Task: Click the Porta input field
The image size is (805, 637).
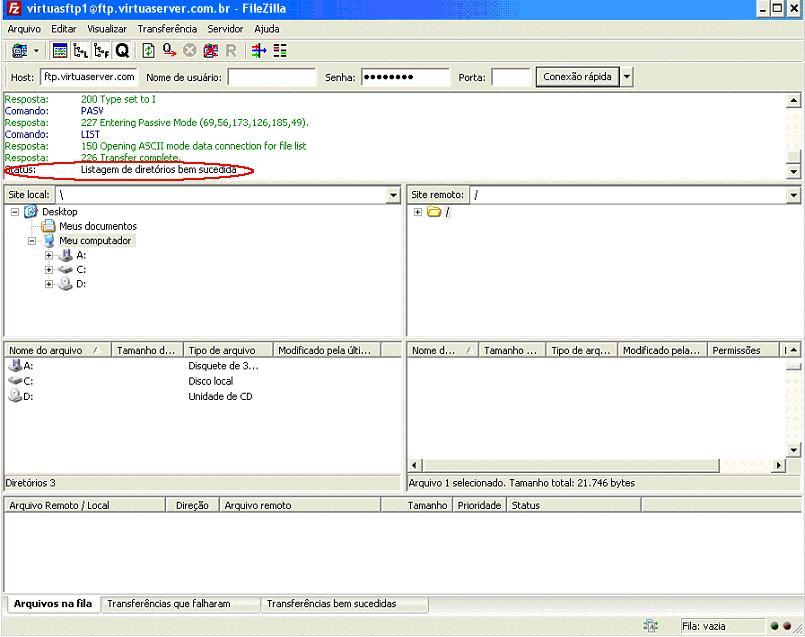Action: 510,77
